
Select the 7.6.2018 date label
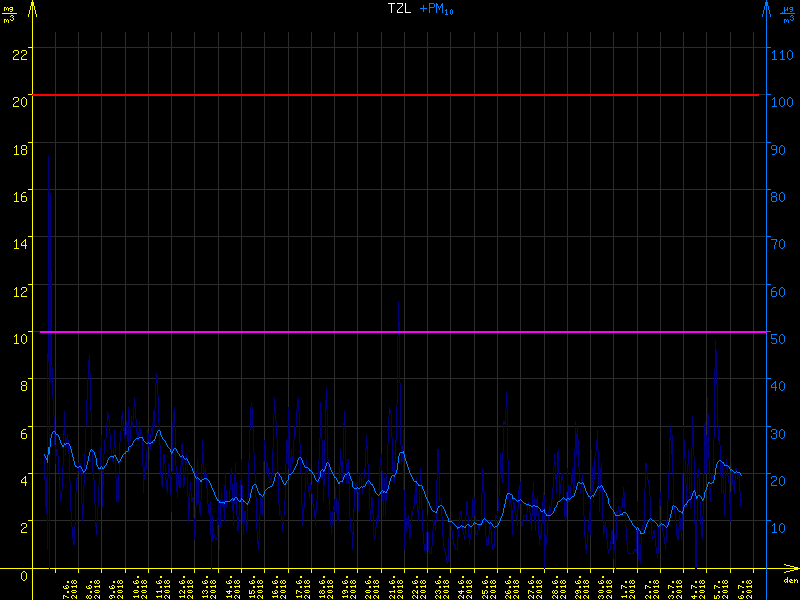[68, 587]
